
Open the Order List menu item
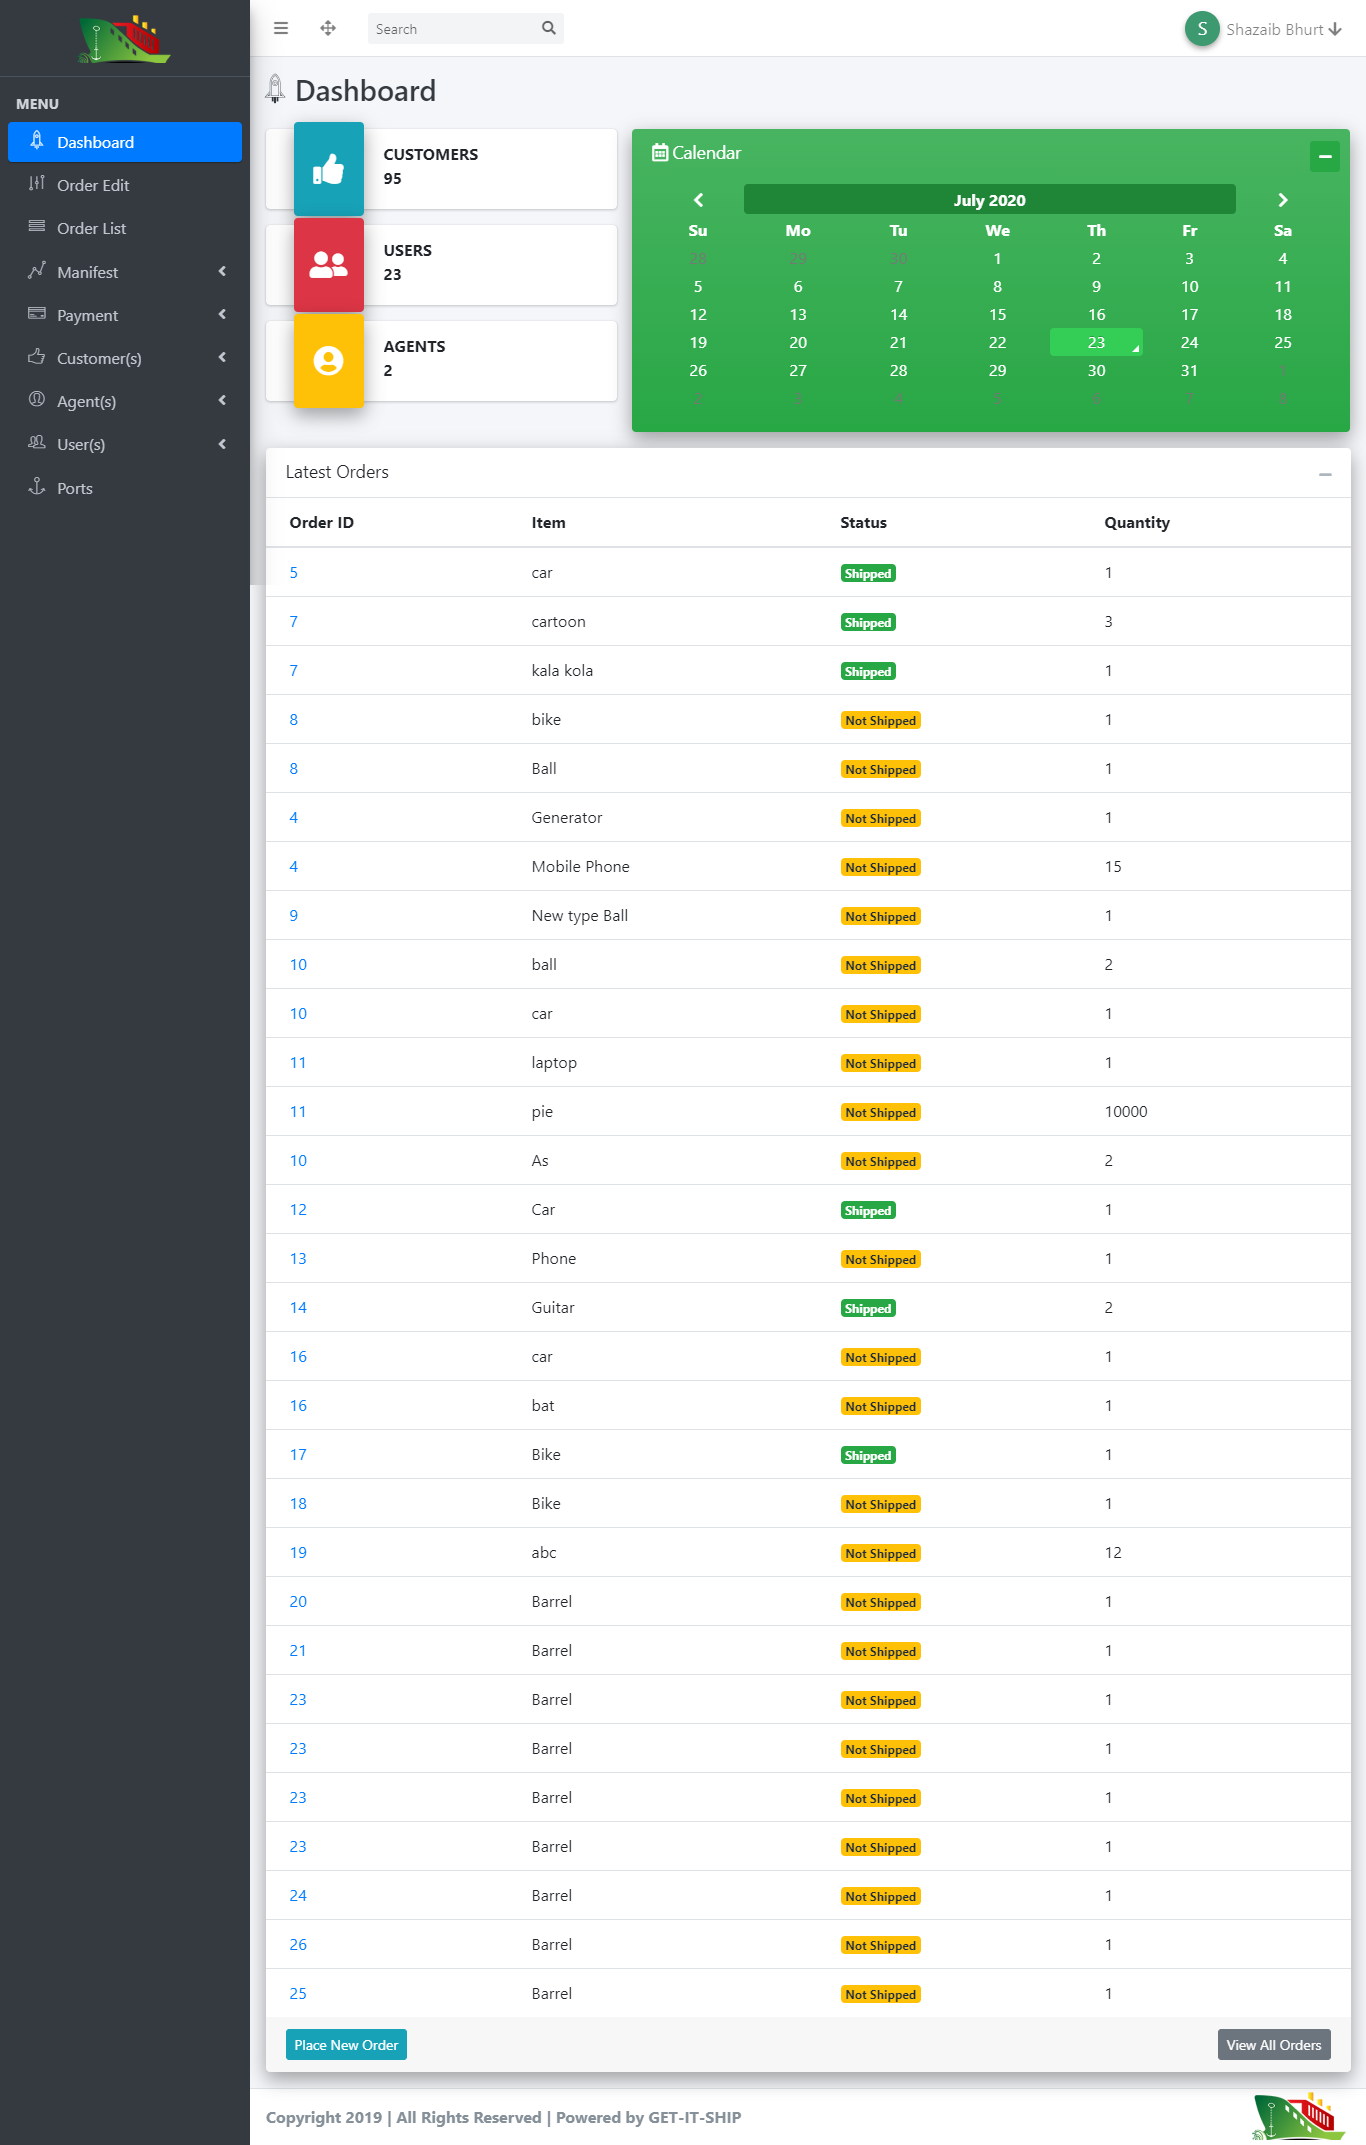tap(125, 228)
